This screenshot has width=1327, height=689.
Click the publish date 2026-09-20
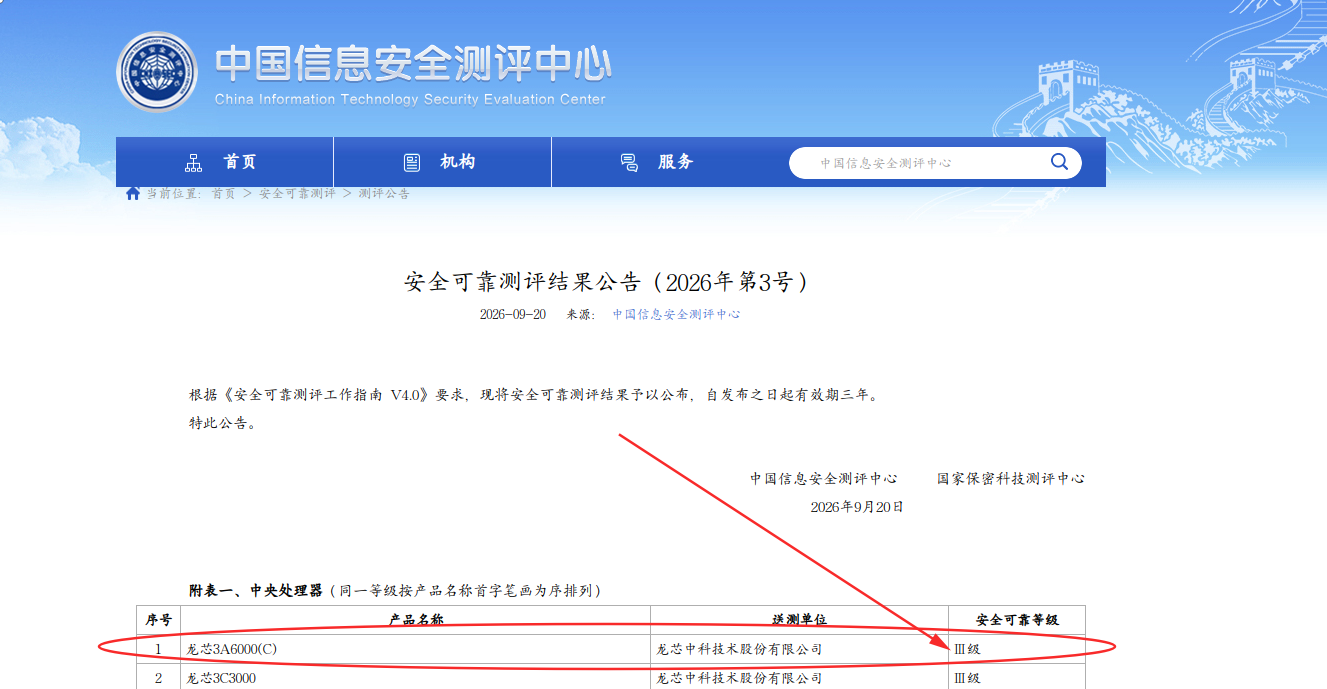click(x=513, y=314)
